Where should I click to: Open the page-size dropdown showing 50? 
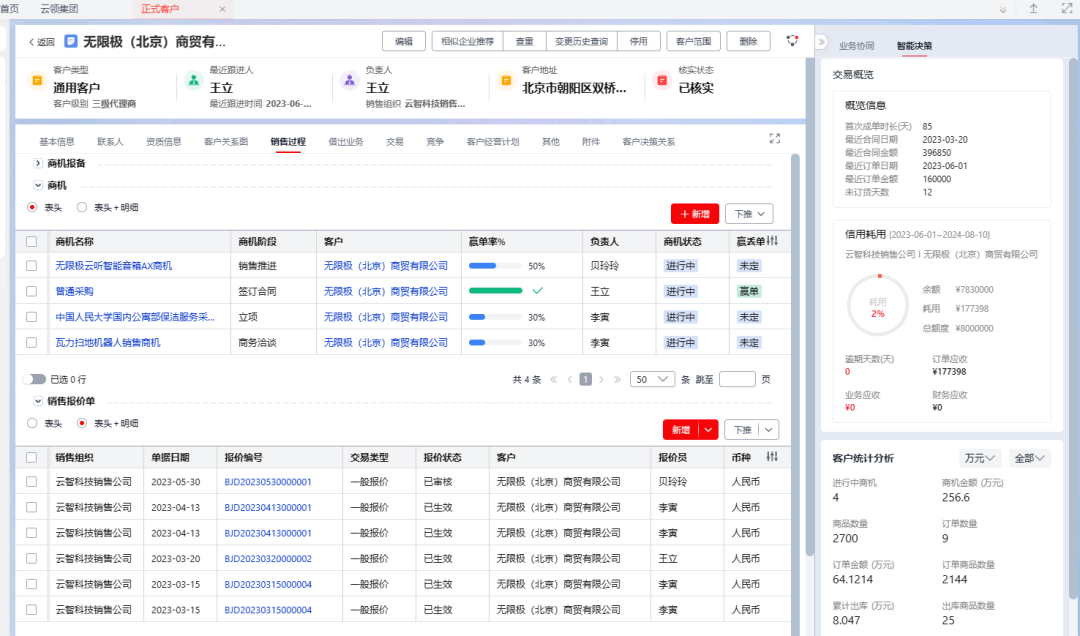(x=653, y=379)
